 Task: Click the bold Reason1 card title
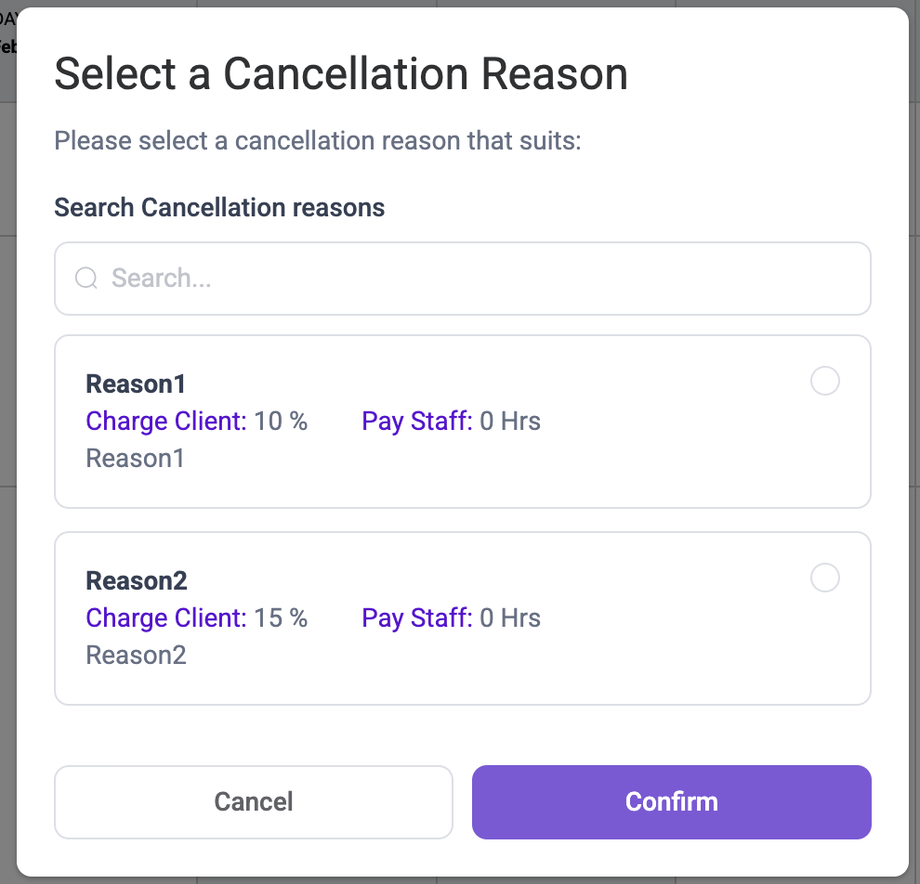(x=136, y=384)
